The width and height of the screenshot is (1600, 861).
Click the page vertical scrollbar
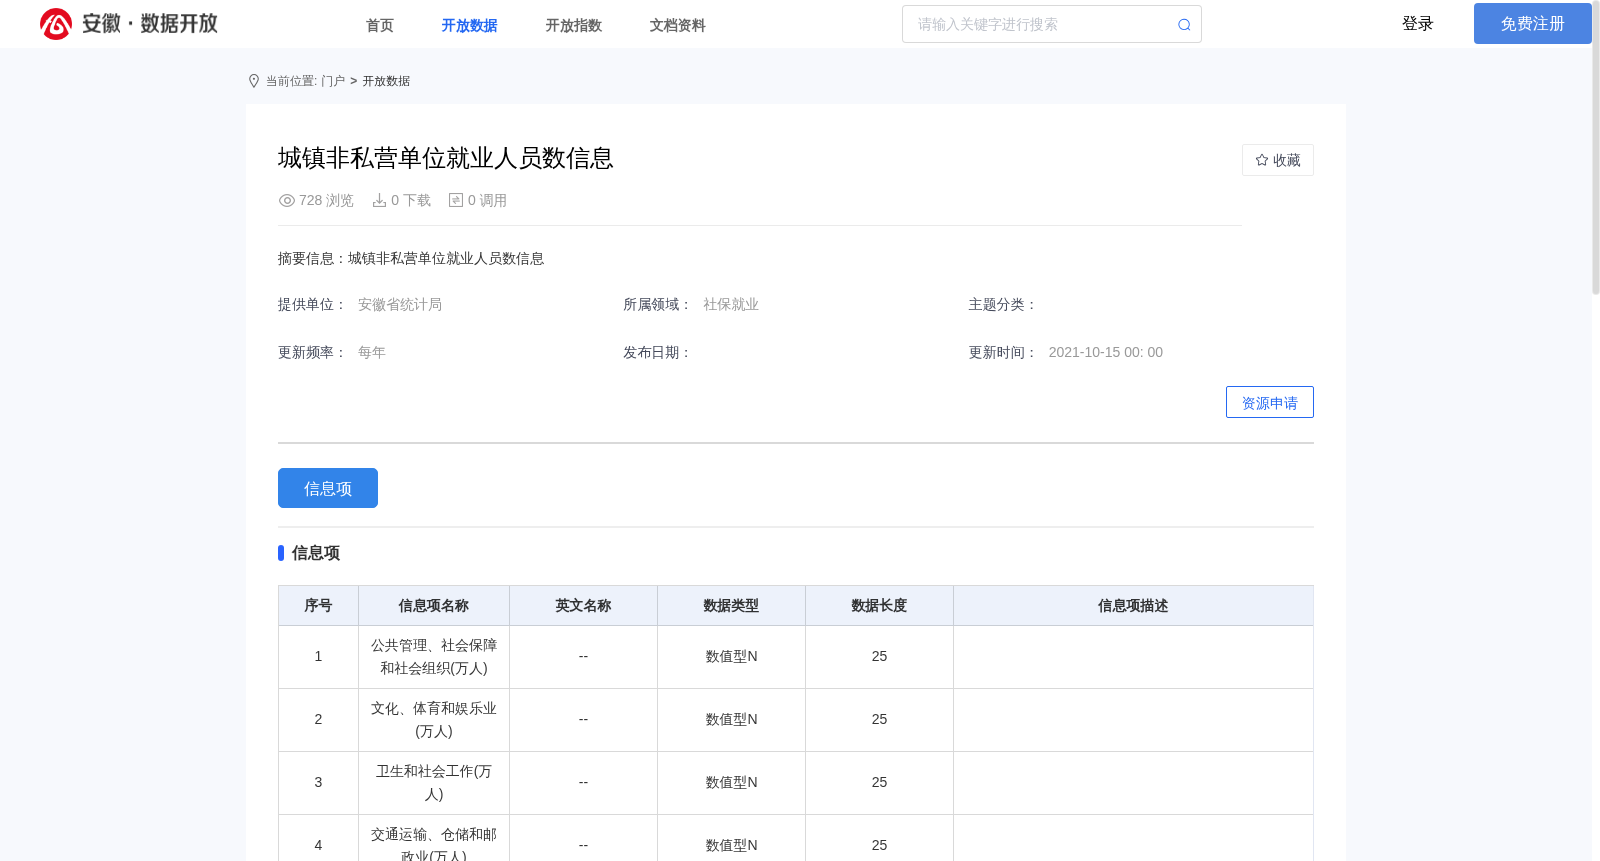1596,150
